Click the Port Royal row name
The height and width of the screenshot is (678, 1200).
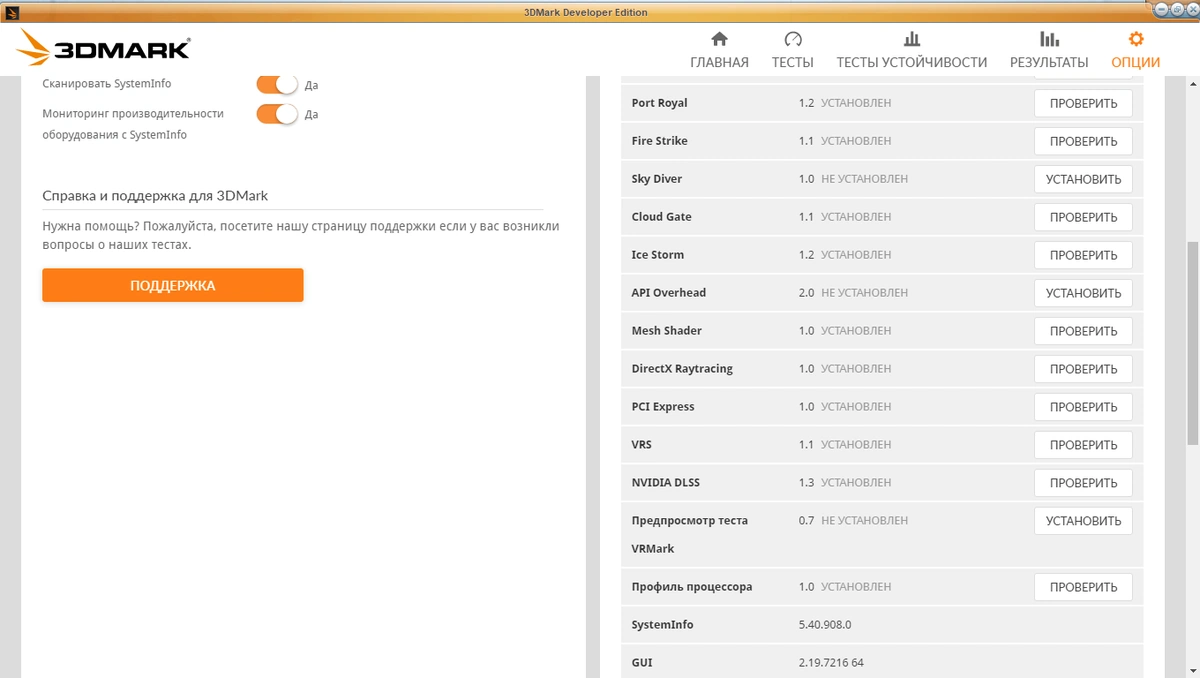point(659,103)
